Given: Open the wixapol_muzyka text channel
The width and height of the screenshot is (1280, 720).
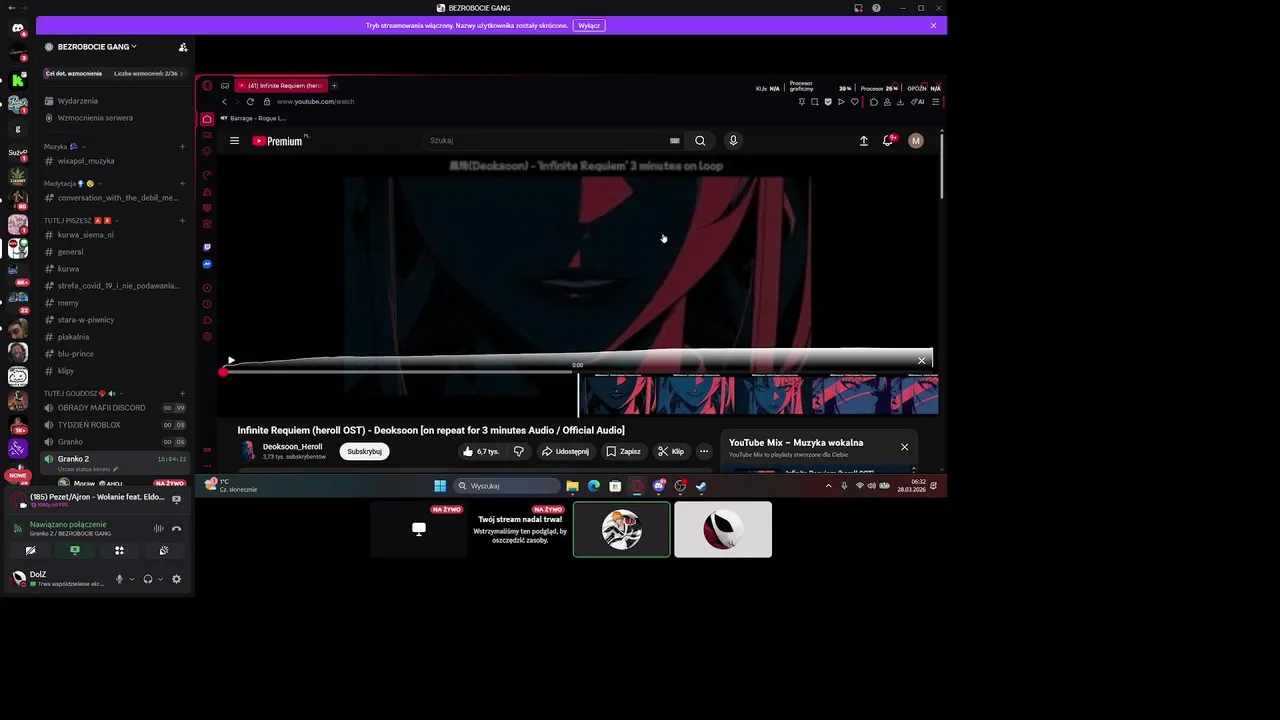Looking at the screenshot, I should [x=86, y=161].
